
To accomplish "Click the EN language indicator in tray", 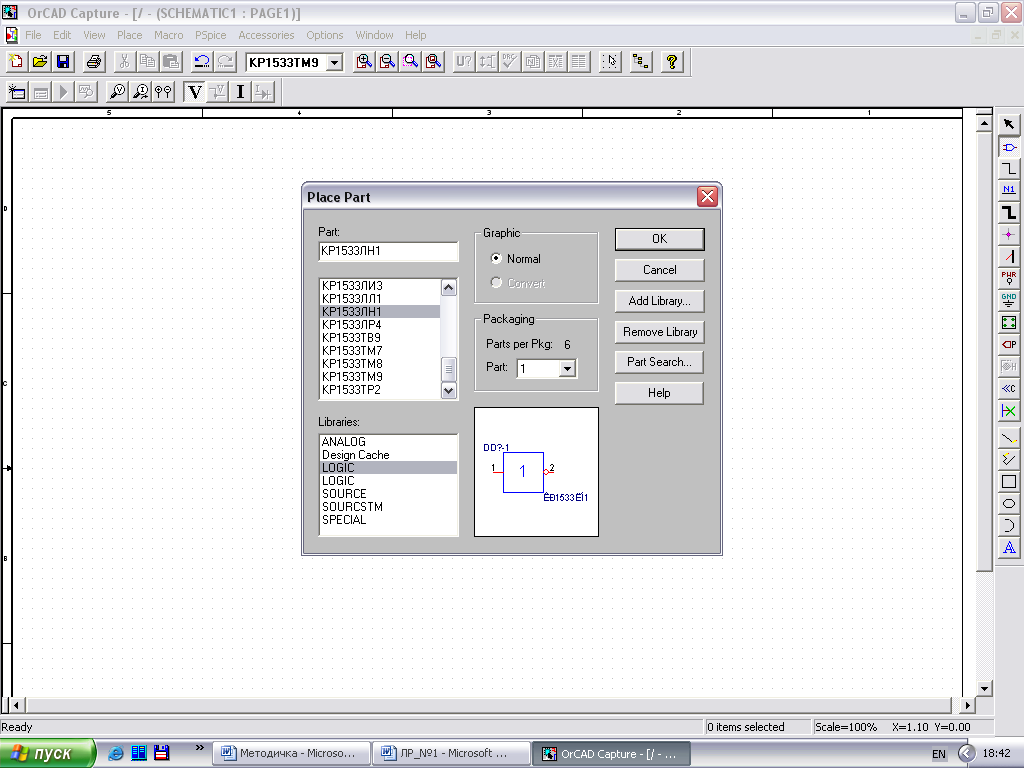I will tap(938, 754).
